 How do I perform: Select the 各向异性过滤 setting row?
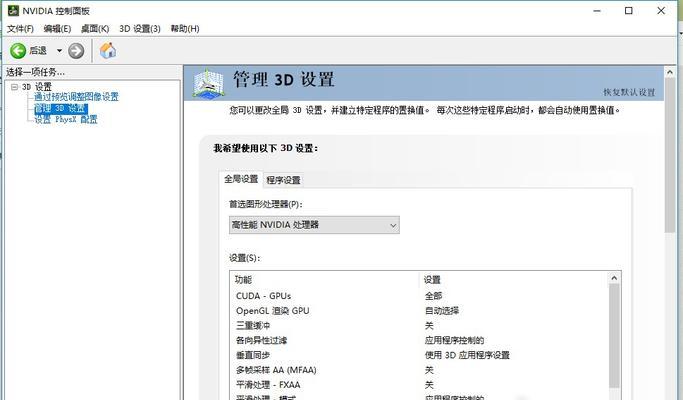coord(419,340)
